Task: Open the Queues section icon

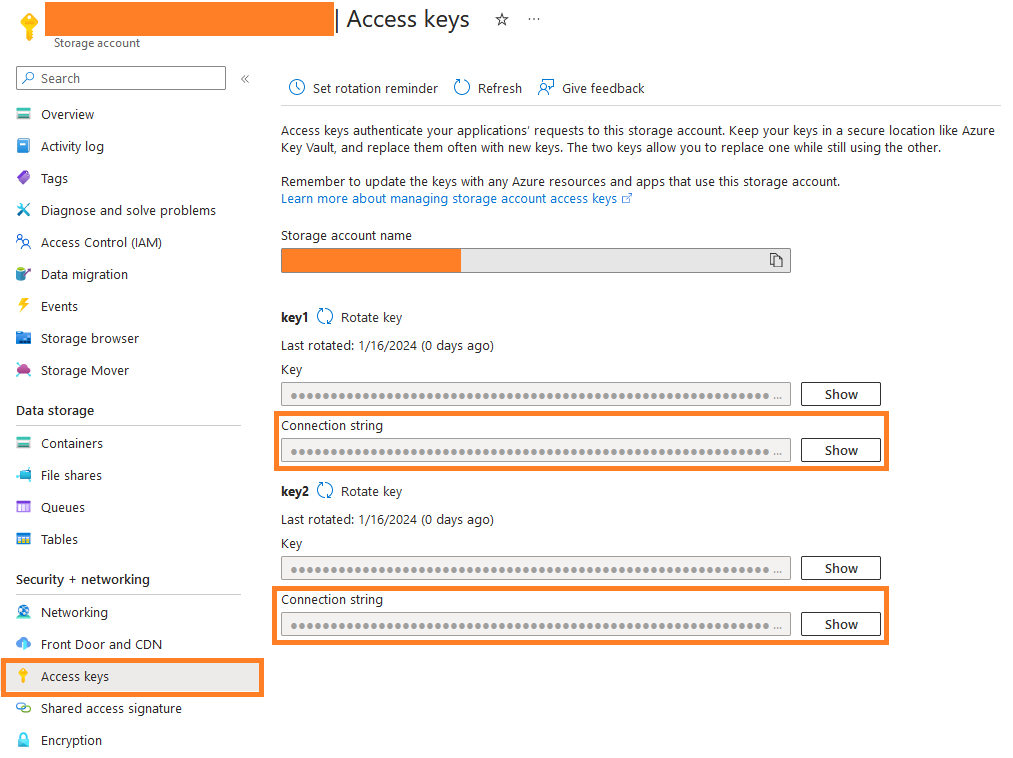Action: click(x=23, y=507)
